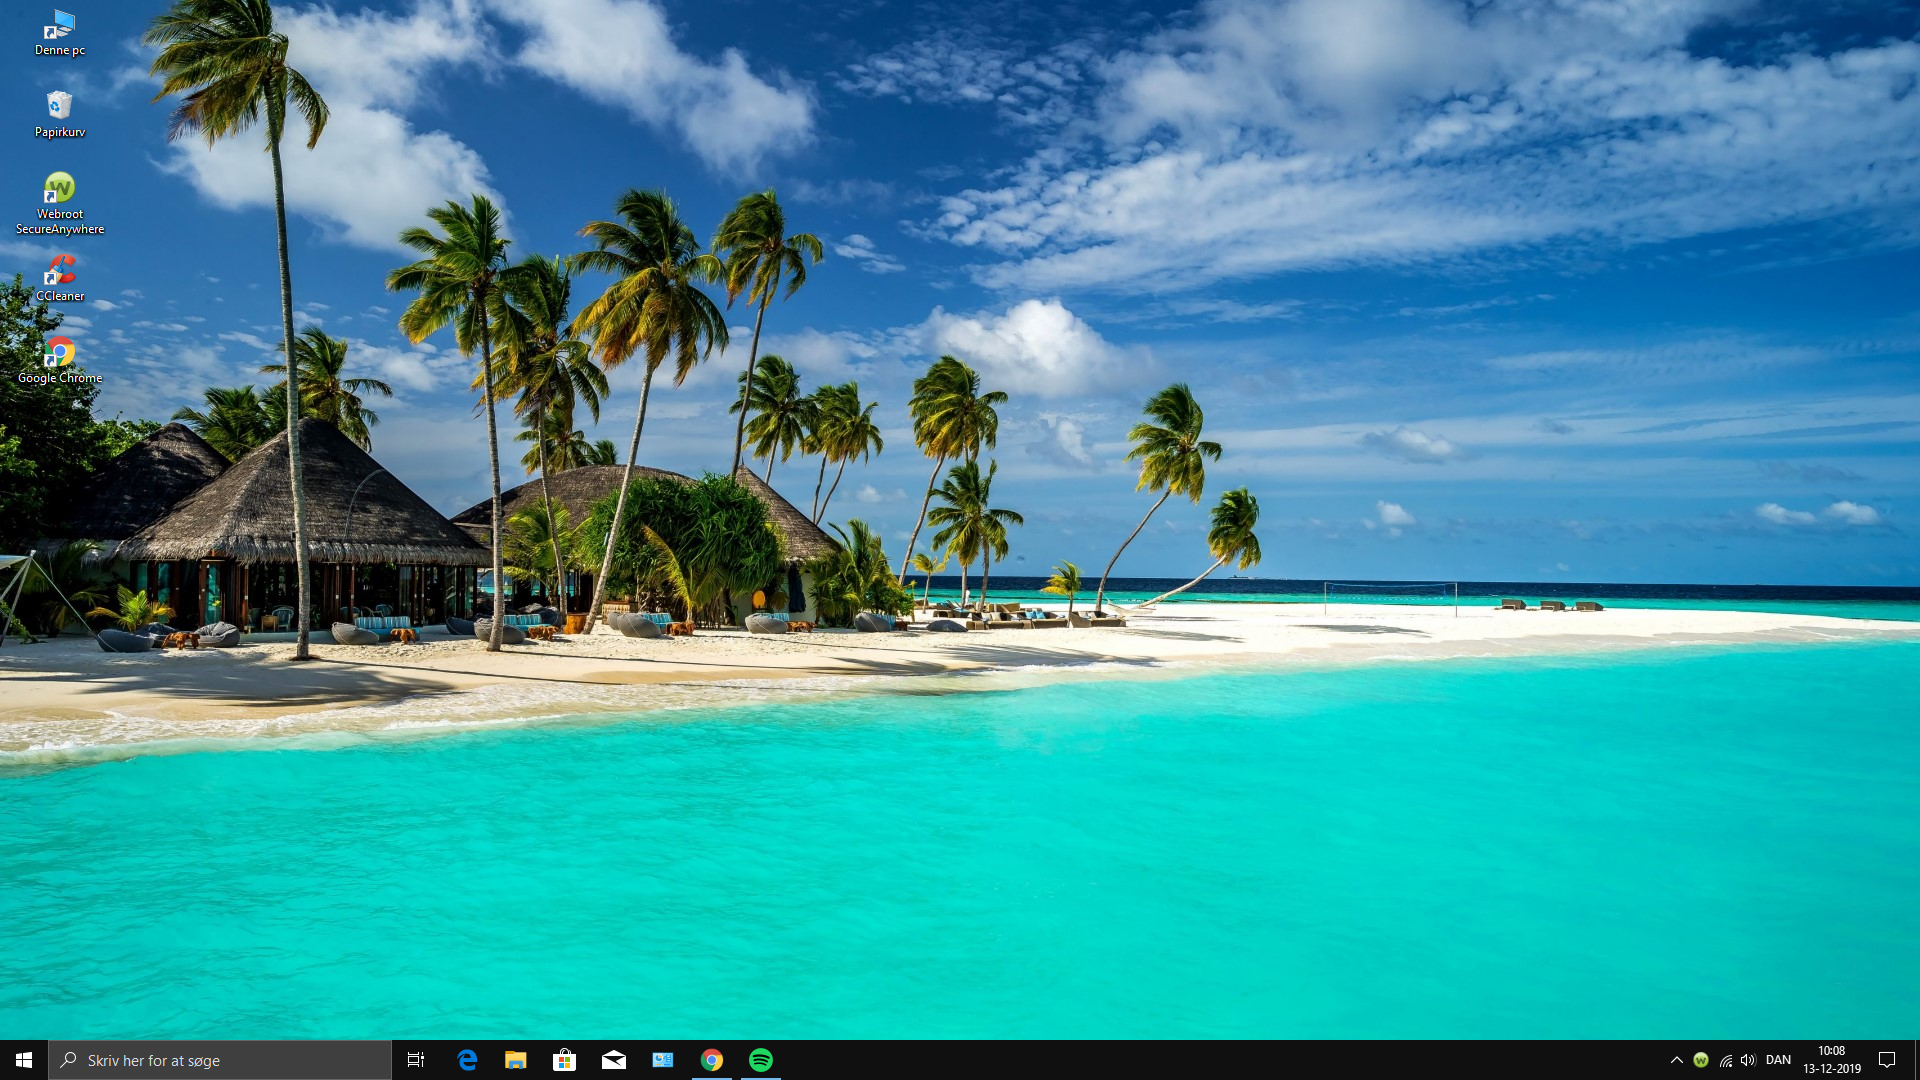1920x1080 pixels.
Task: Select the Webroot SecureAnywhere desktop shortcut
Action: tap(59, 203)
